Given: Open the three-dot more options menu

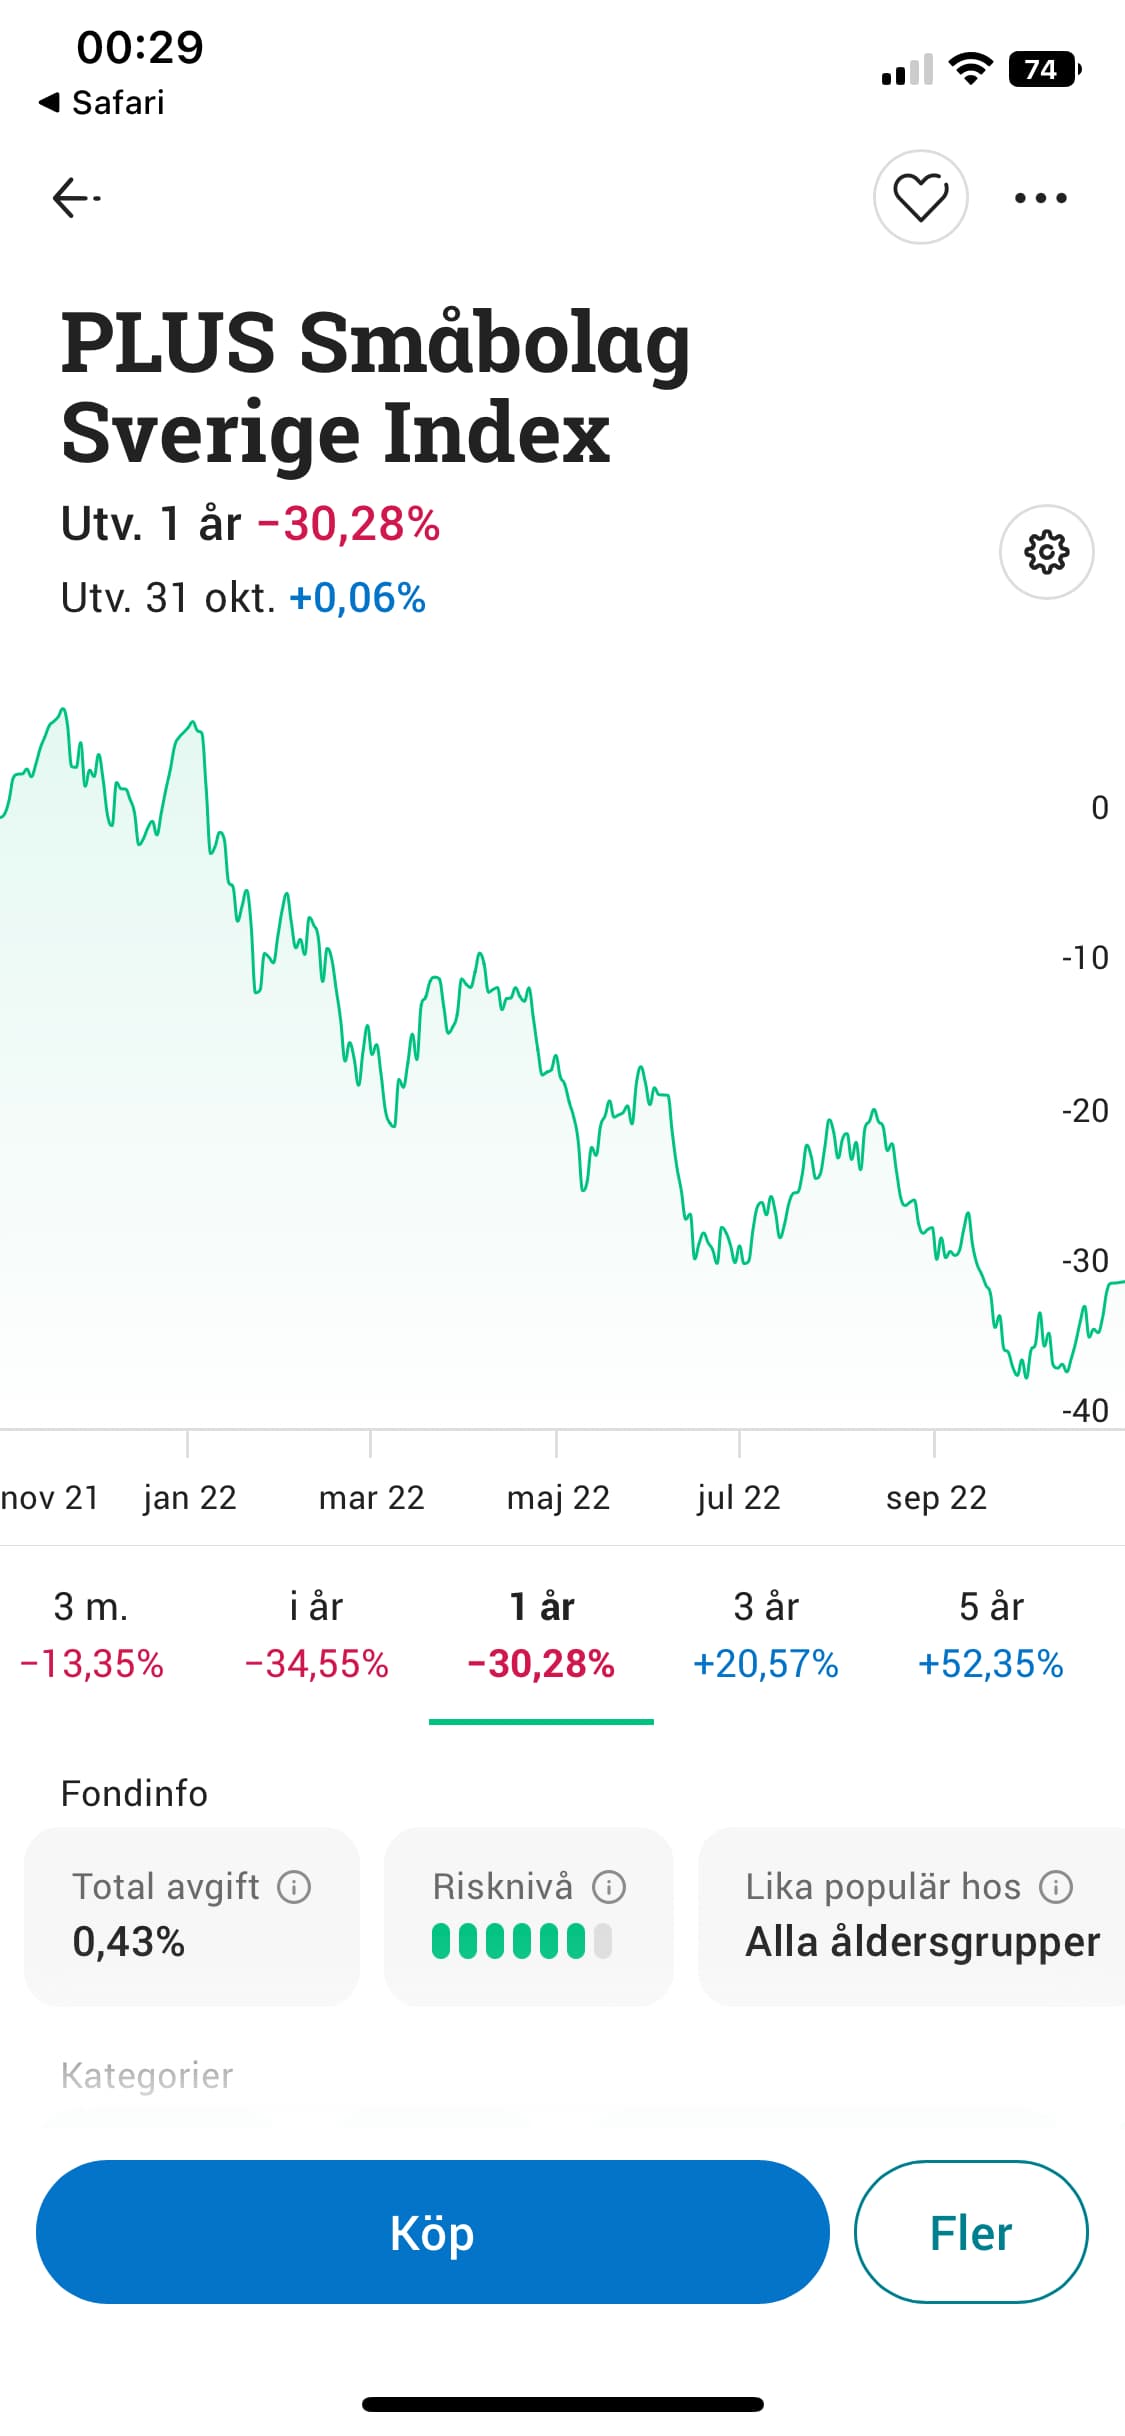Looking at the screenshot, I should tap(1040, 198).
